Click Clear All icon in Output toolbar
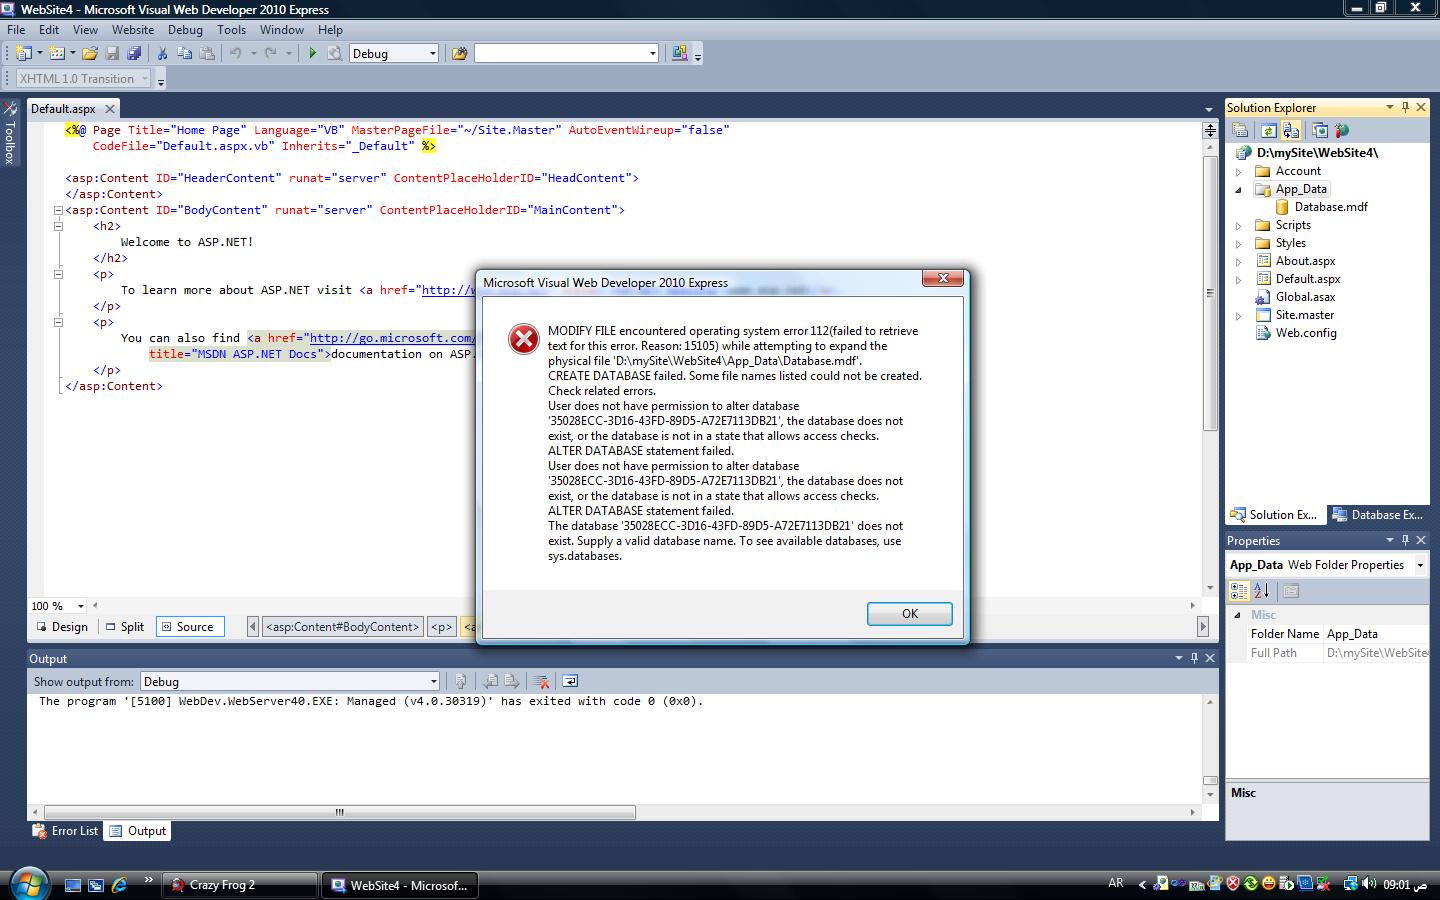Viewport: 1440px width, 900px height. tap(541, 681)
